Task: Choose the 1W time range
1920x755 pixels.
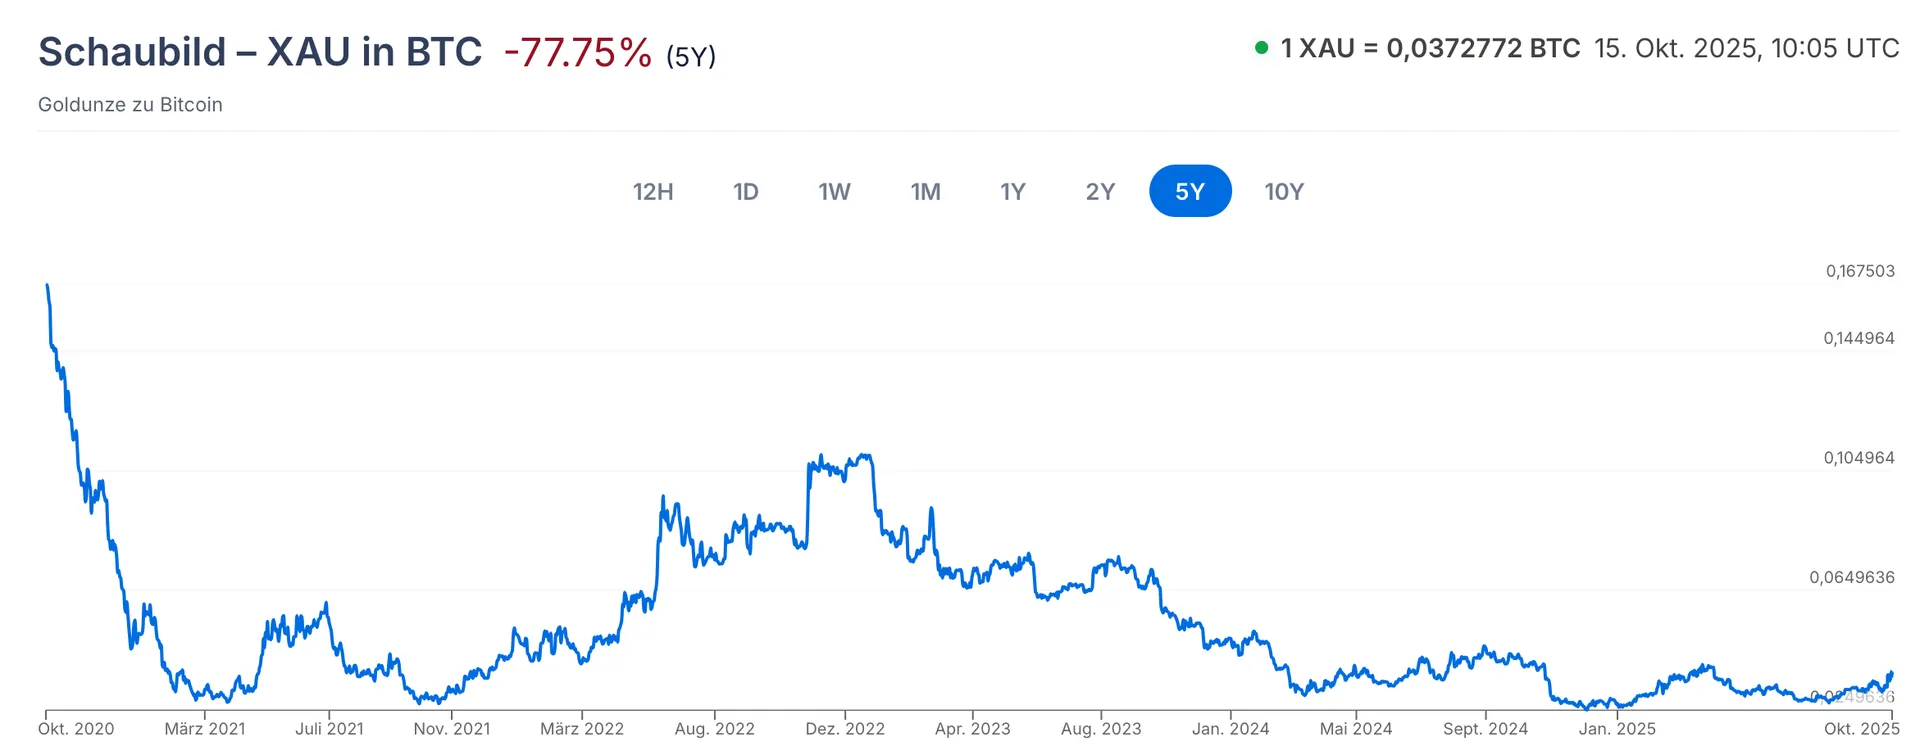Action: 834,191
